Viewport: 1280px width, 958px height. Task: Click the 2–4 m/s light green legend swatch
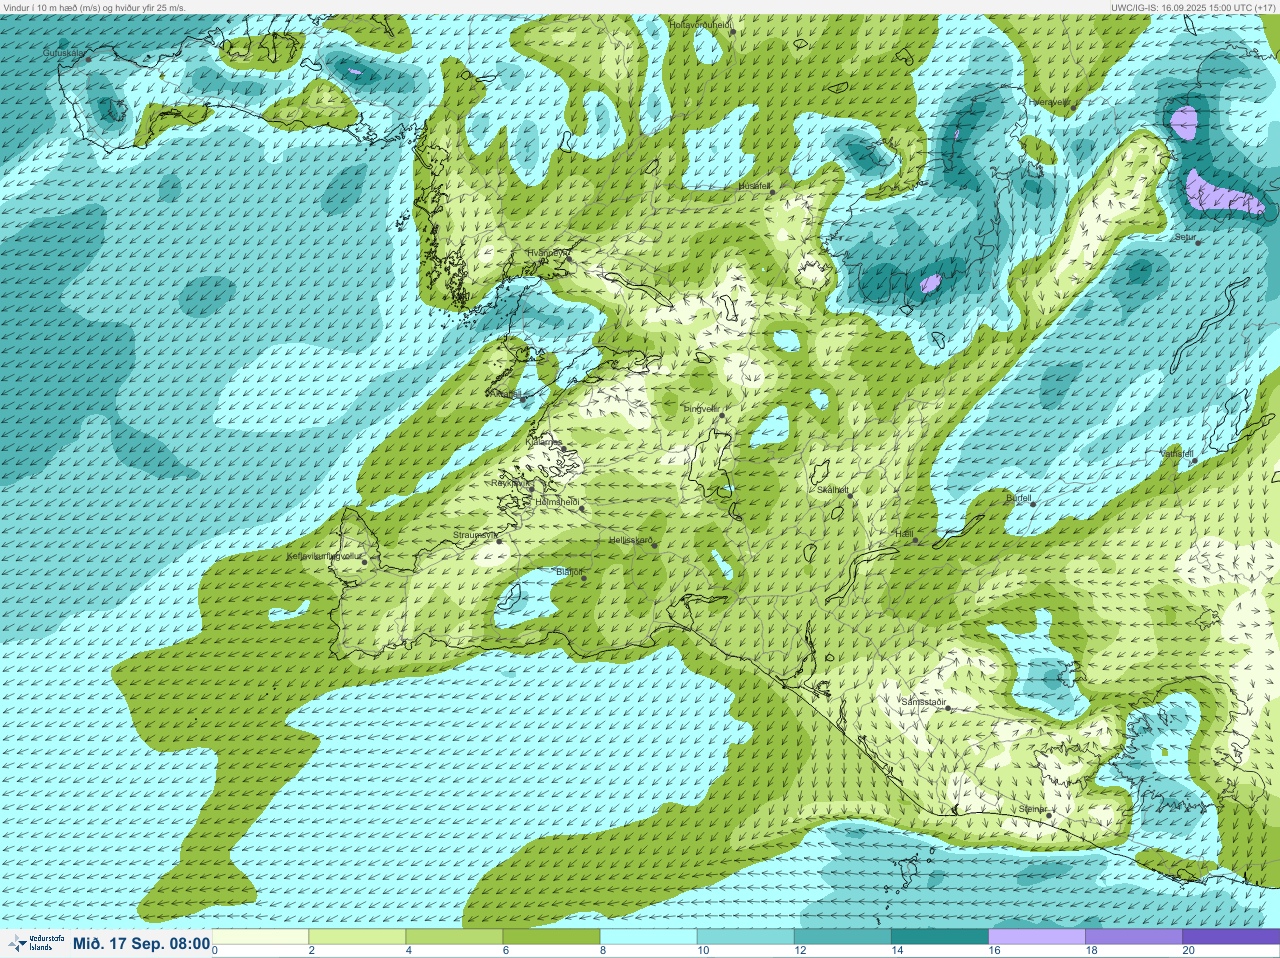pos(357,937)
